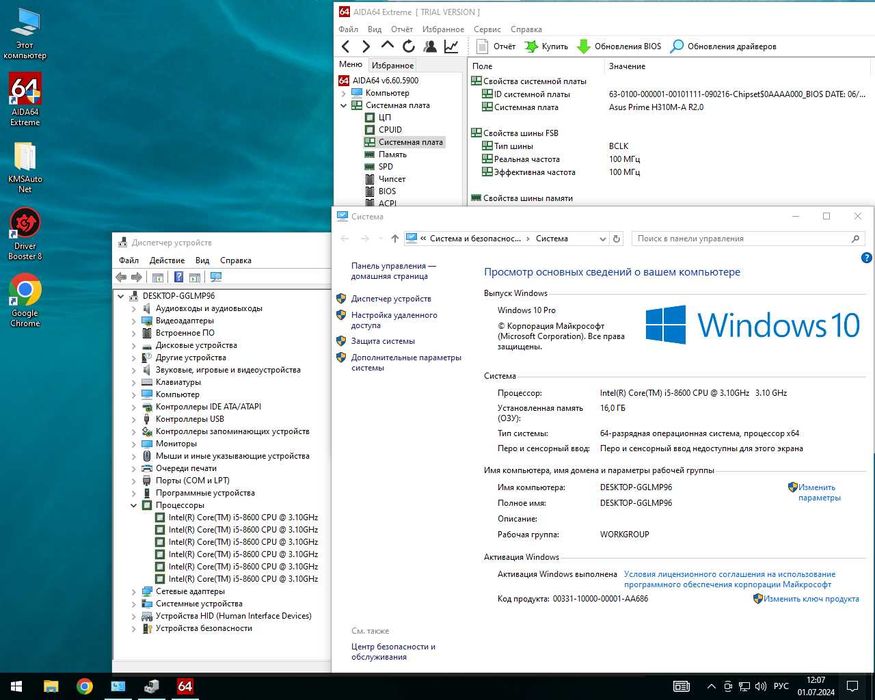Click the license agreement terms link

(729, 579)
